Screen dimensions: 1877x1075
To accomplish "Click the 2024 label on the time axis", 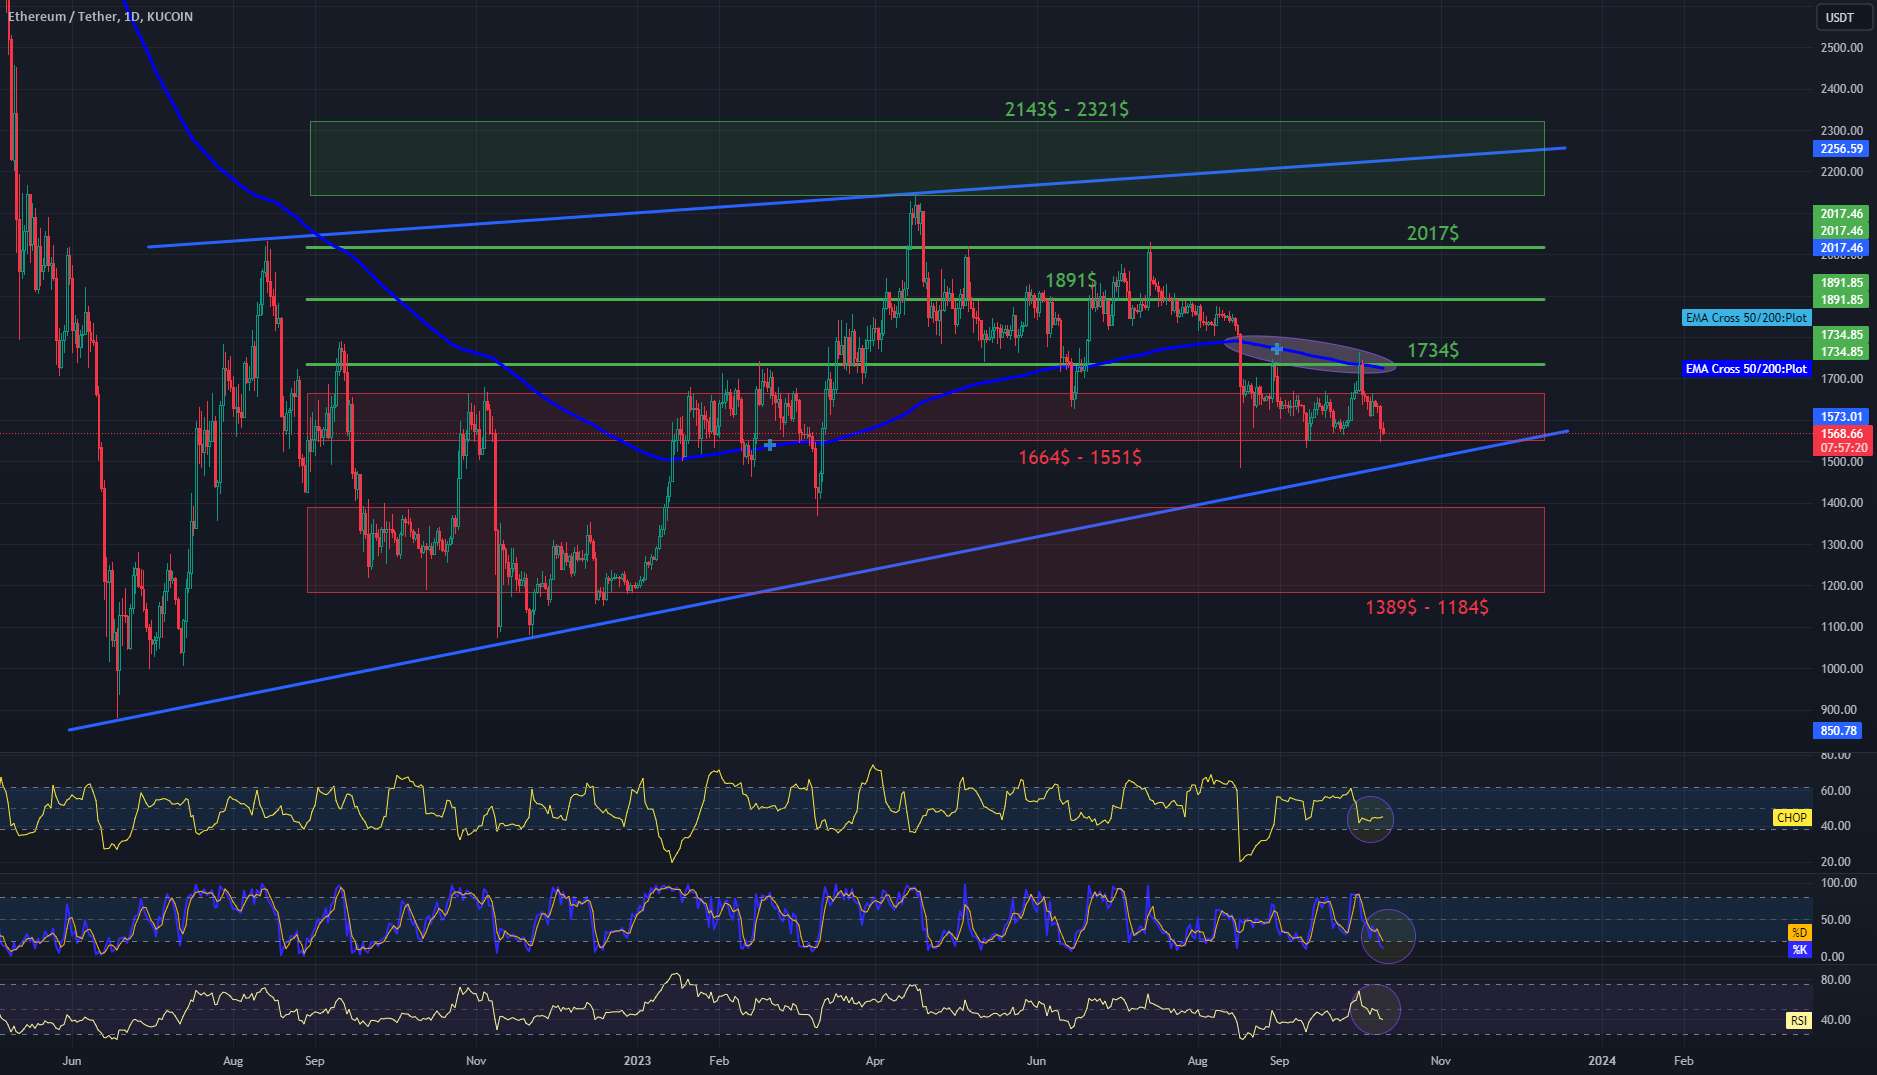I will 1602,1060.
